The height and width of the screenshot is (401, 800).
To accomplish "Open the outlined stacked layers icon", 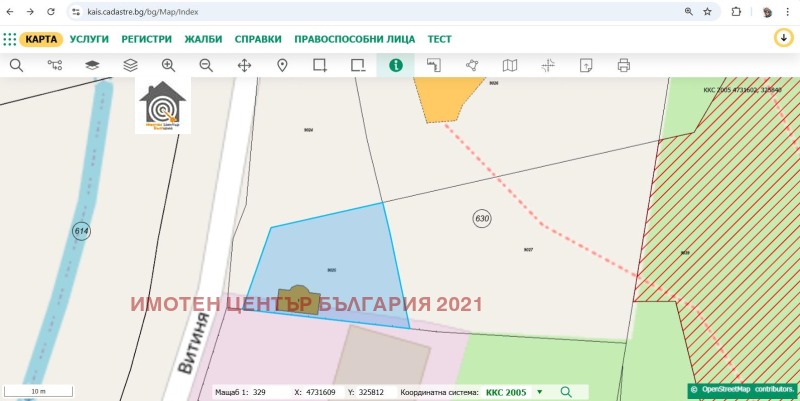I will (x=131, y=65).
